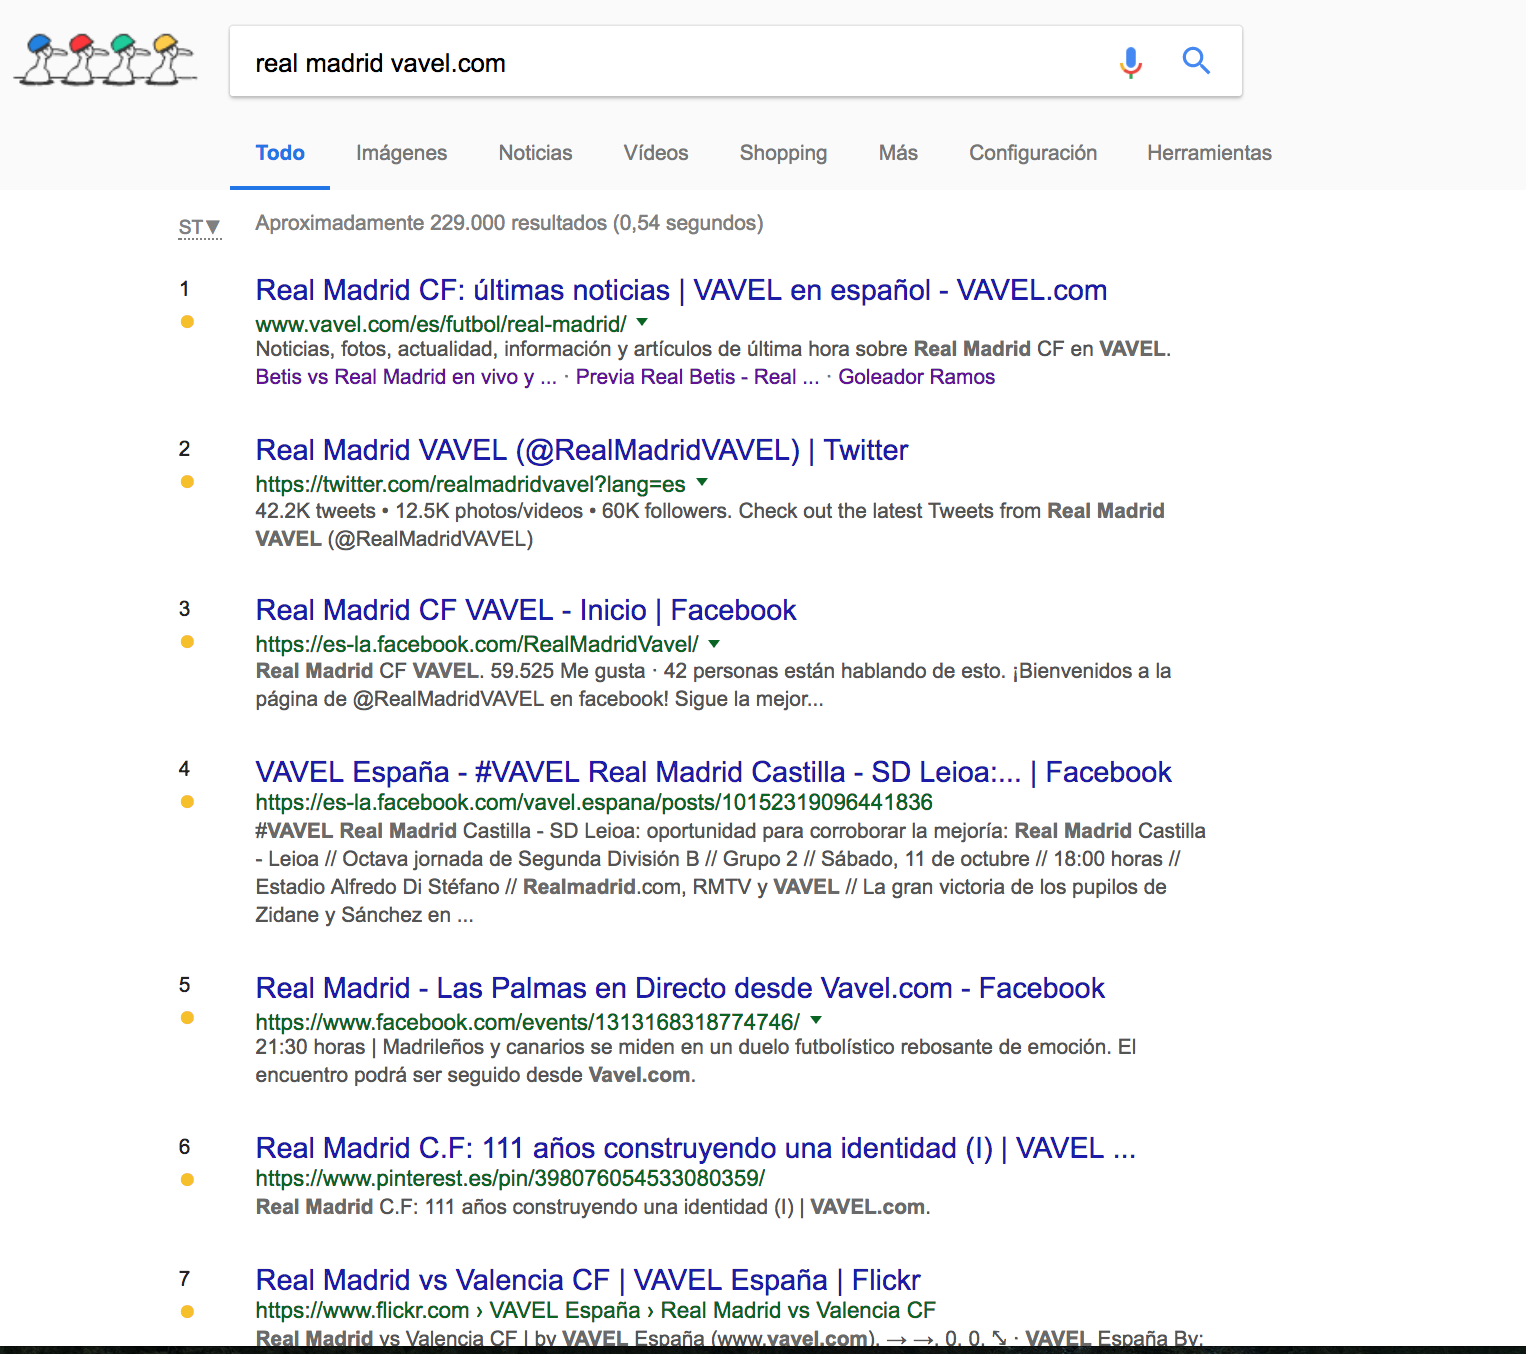This screenshot has width=1526, height=1354.
Task: Open 'Real Madrid CF VAVEL - Inicio | Facebook' result
Action: [526, 610]
